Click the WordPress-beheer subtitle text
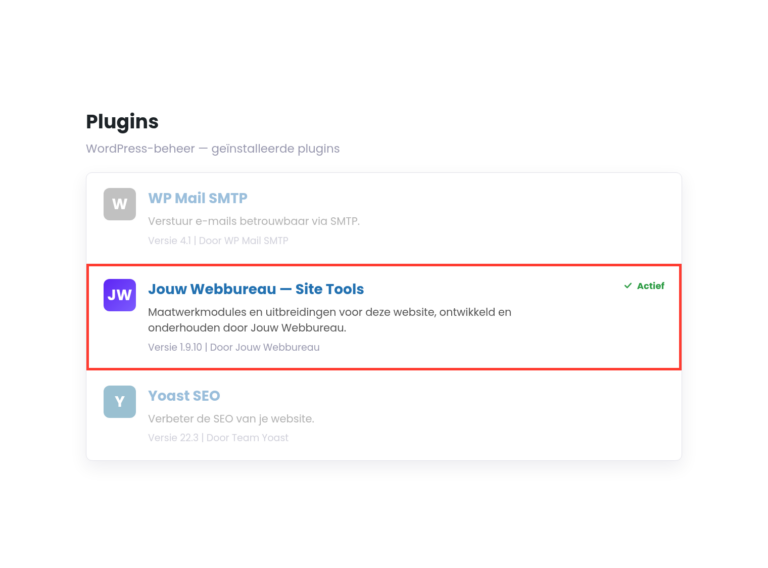 pyautogui.click(x=213, y=148)
